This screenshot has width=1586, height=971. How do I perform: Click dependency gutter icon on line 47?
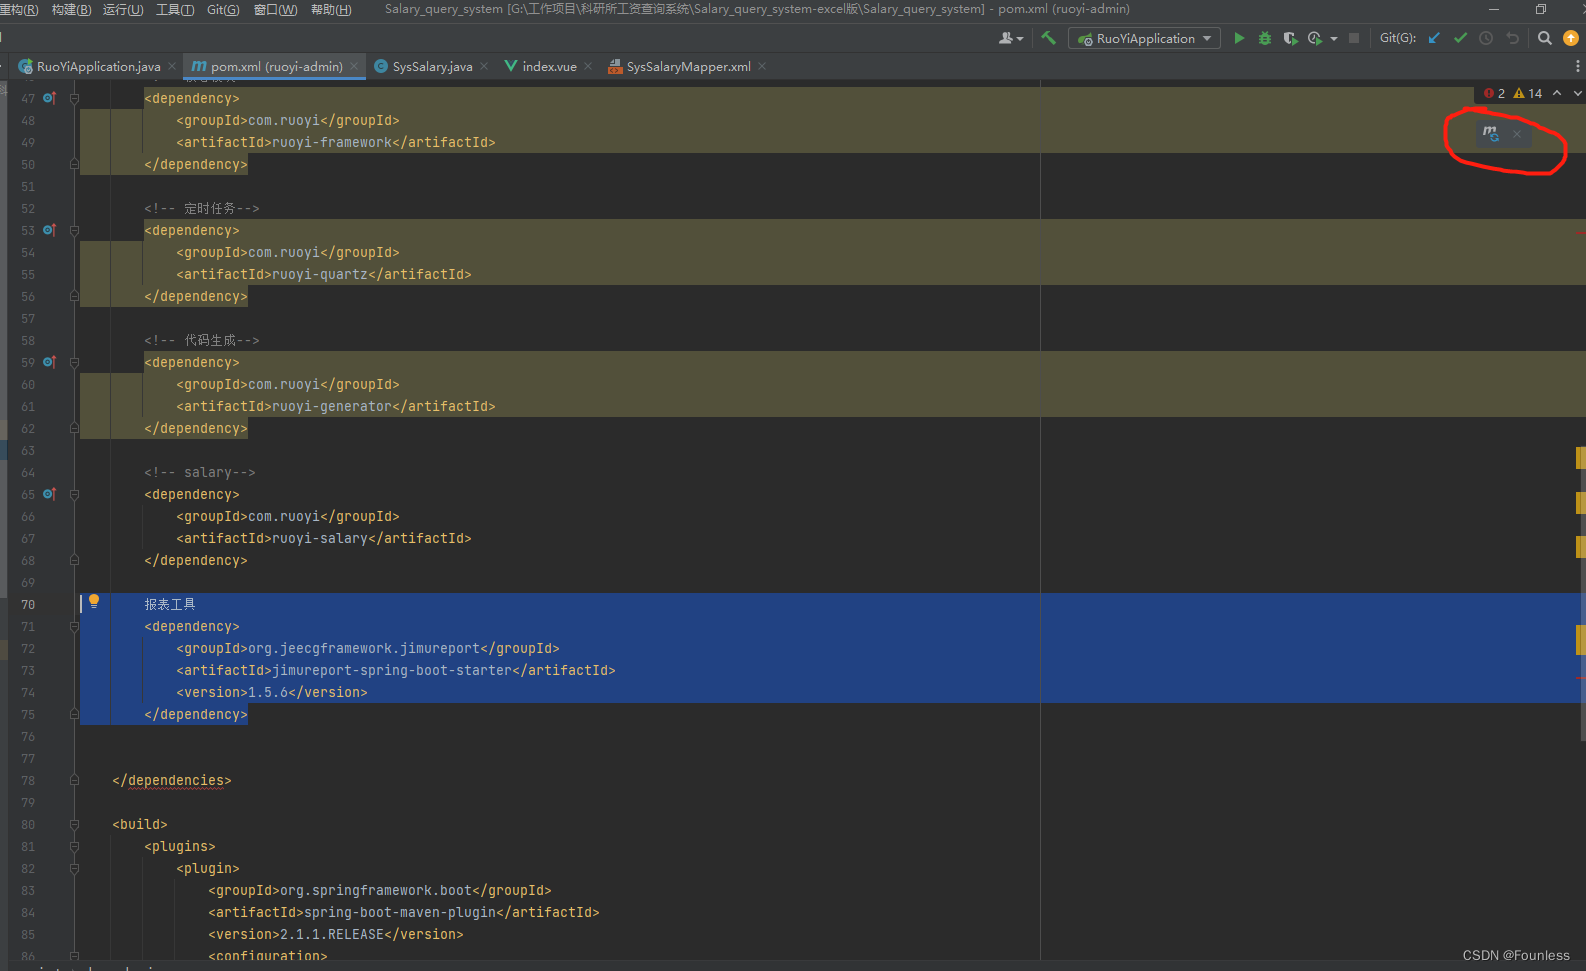(x=49, y=98)
